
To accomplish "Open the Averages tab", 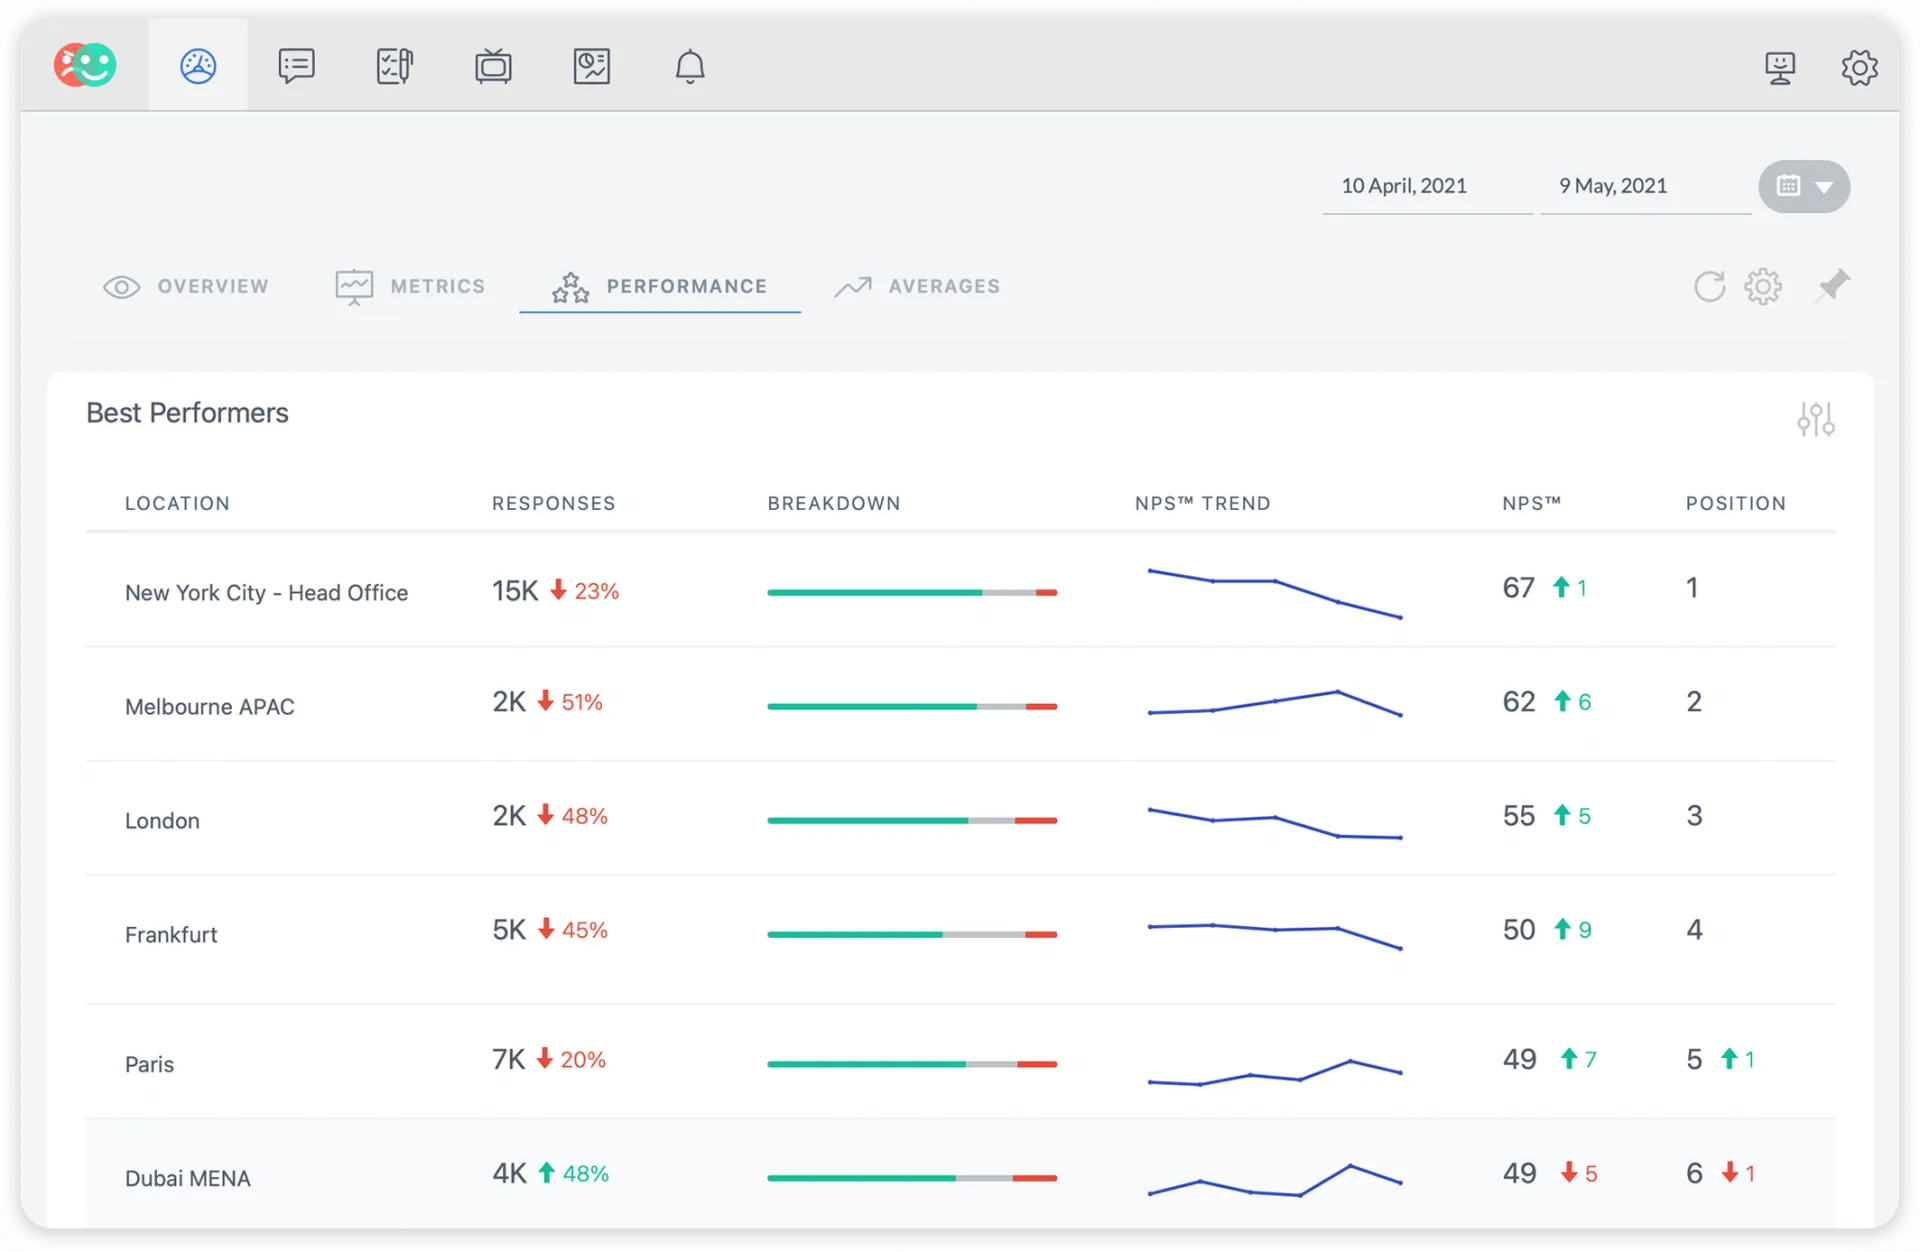I will tap(917, 287).
